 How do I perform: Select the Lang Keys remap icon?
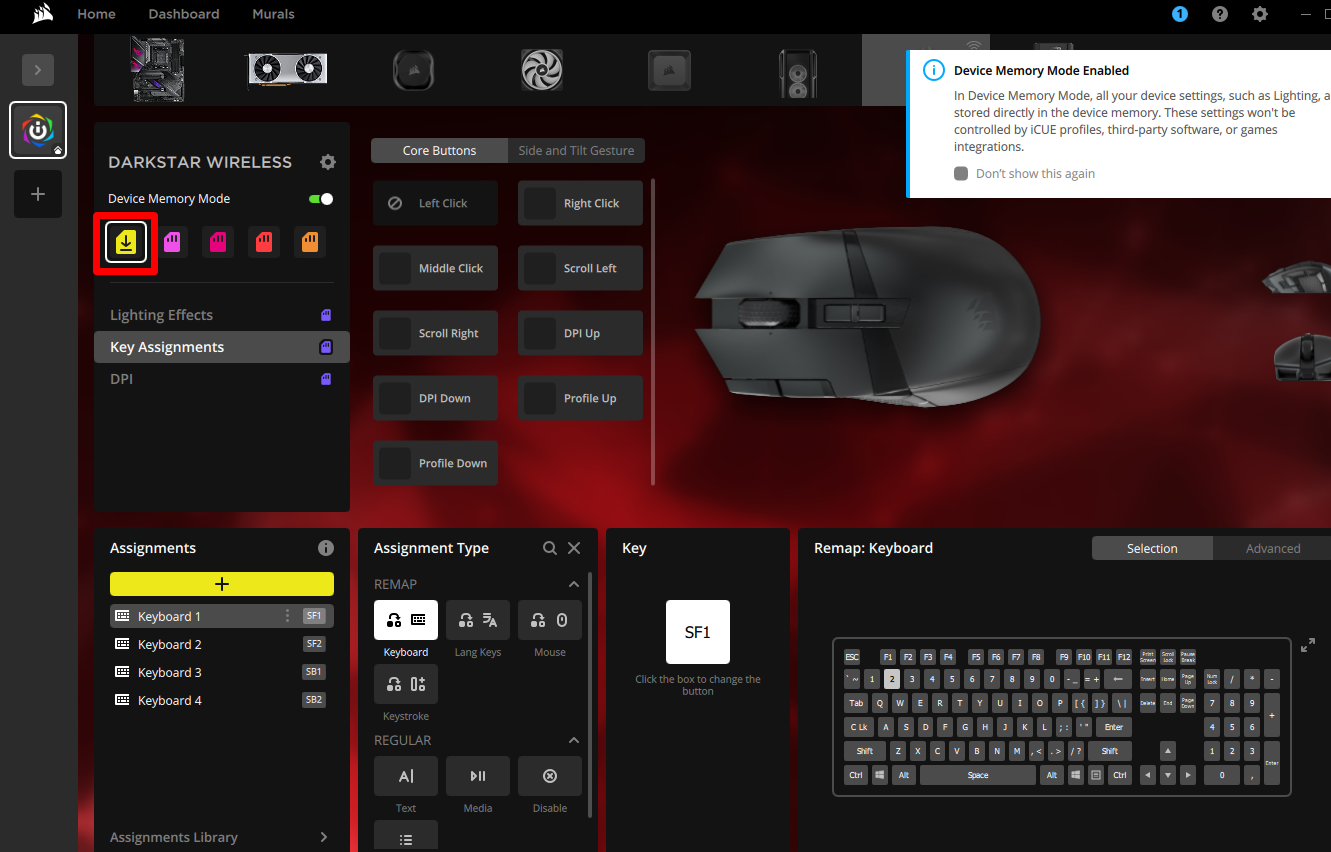tap(477, 619)
